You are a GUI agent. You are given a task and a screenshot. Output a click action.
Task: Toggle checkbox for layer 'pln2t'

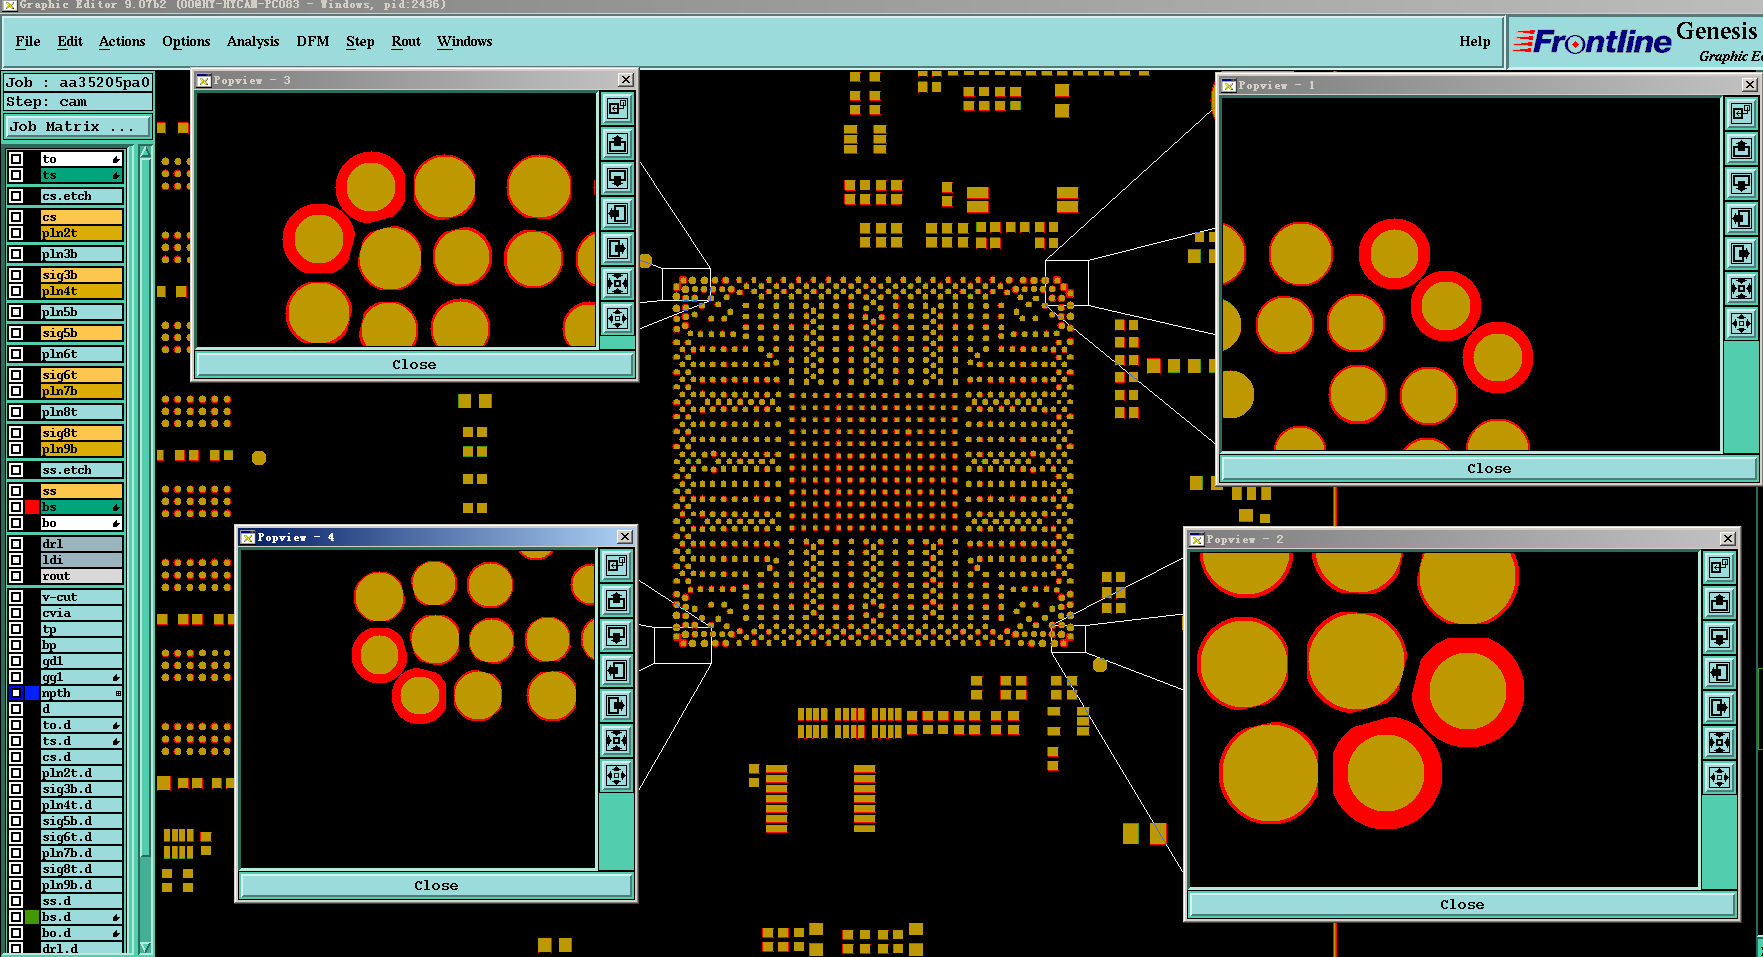[16, 233]
